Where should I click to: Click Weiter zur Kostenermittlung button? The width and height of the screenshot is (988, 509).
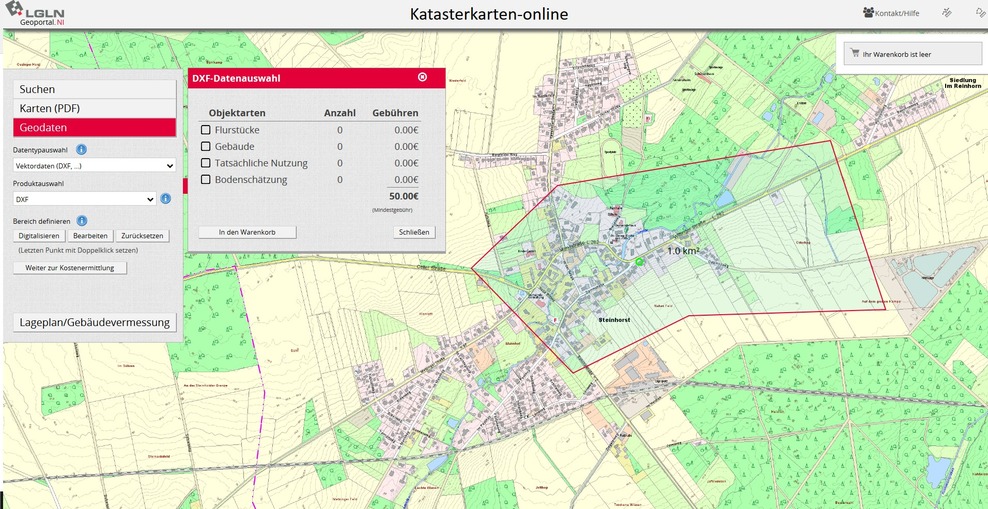(70, 268)
